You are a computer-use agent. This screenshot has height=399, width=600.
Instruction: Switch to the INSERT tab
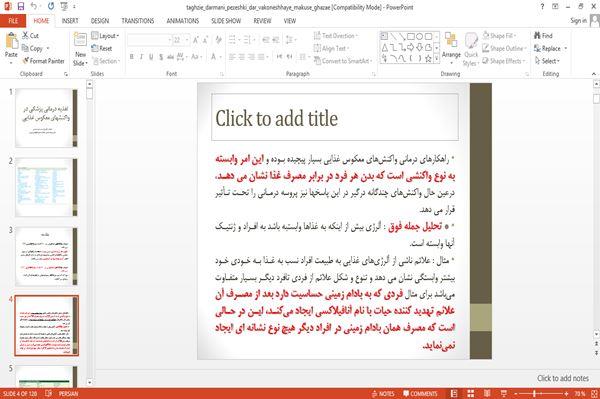(70, 21)
